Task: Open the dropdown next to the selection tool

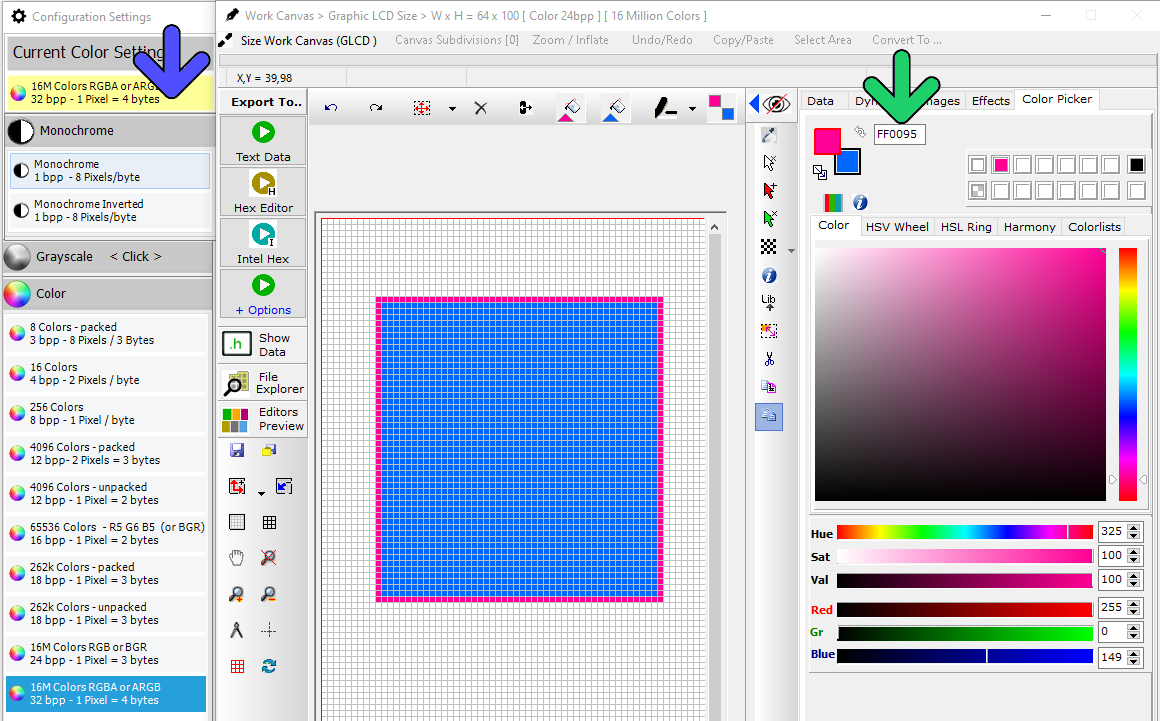Action: [452, 107]
